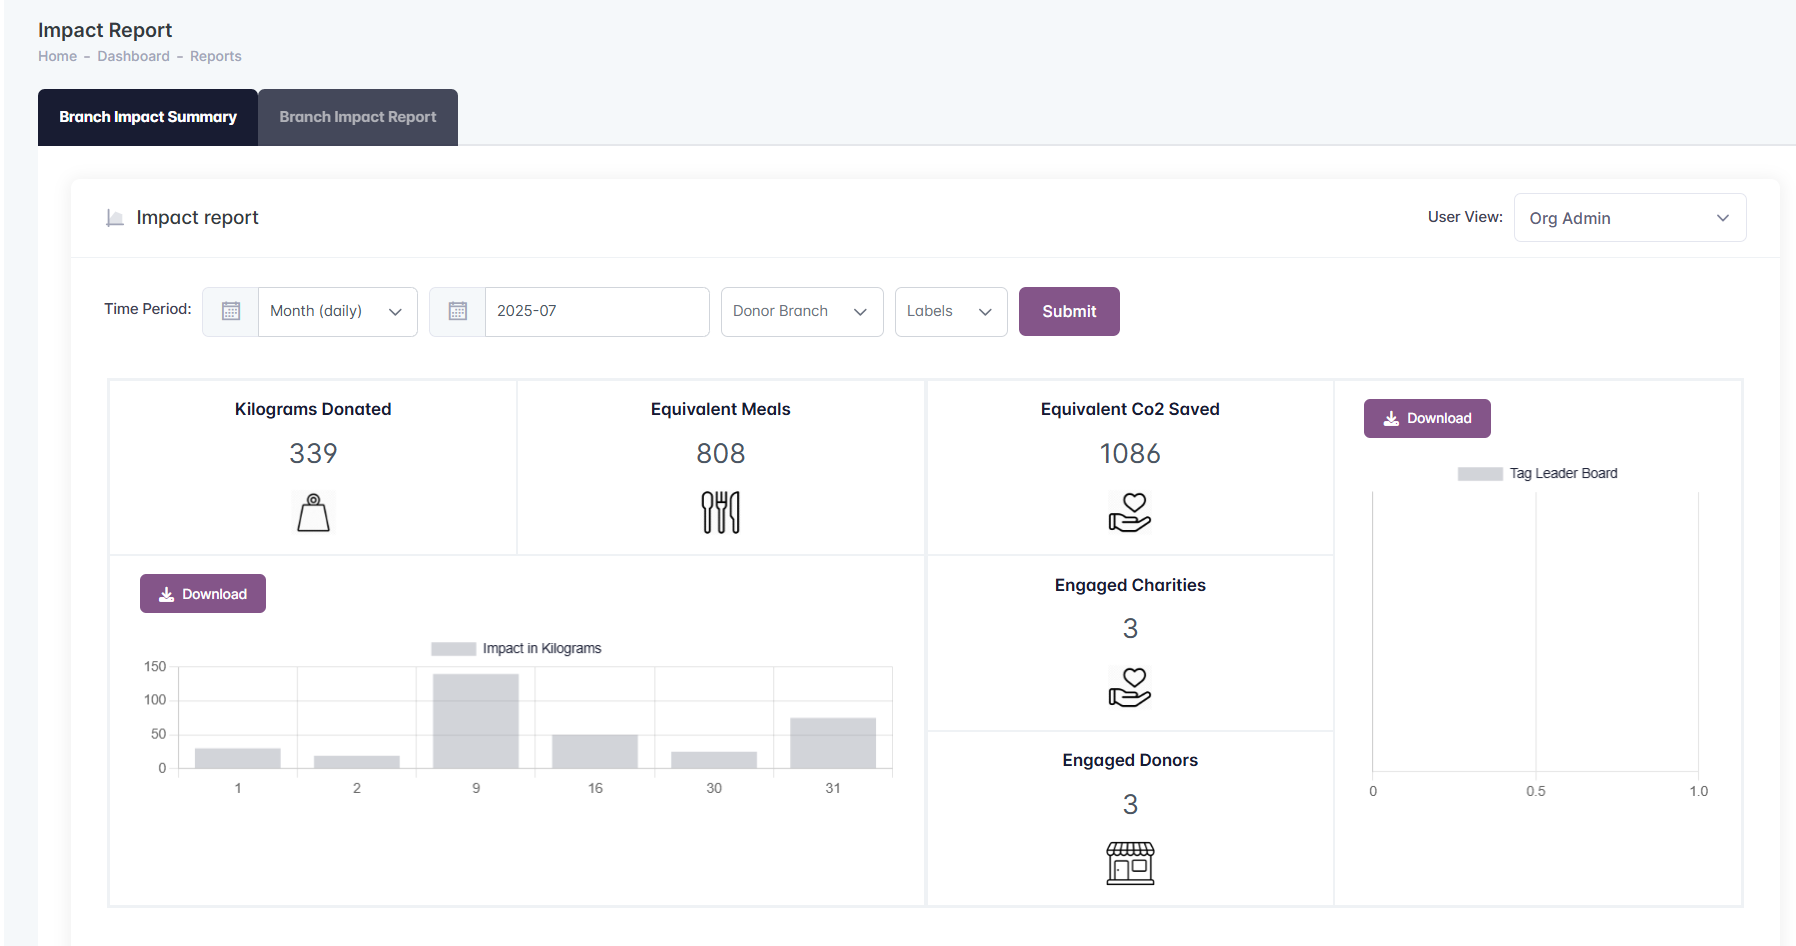The image size is (1796, 946).
Task: Click the chart icon next to Impact report
Action: (x=115, y=218)
